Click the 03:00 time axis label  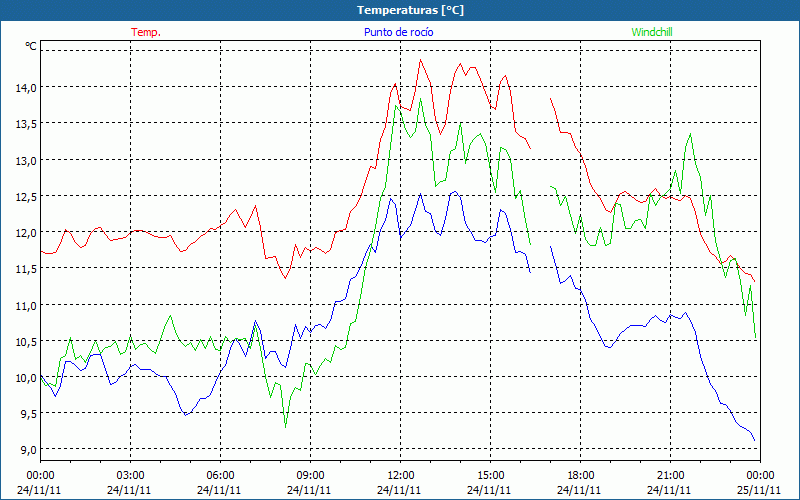click(x=130, y=476)
